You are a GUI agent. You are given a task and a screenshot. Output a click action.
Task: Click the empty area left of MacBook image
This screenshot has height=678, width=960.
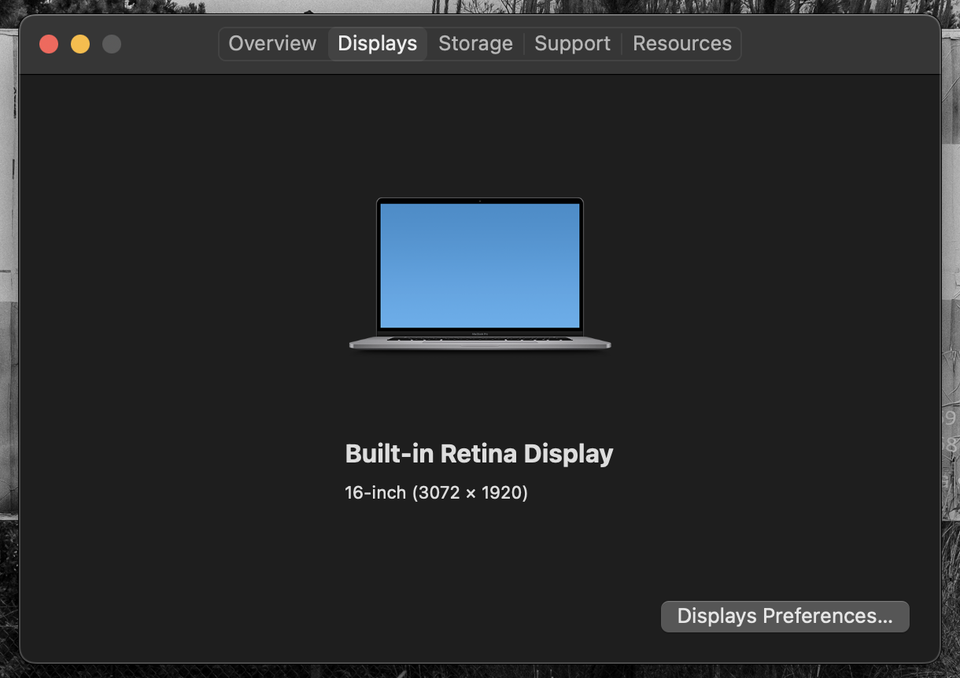(200, 270)
